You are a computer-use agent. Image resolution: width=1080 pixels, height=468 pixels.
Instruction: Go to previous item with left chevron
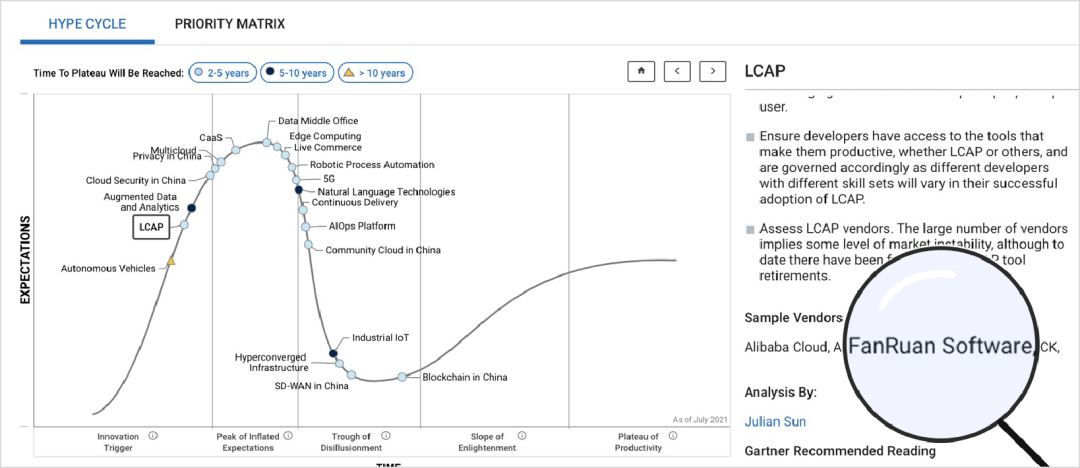[x=677, y=71]
